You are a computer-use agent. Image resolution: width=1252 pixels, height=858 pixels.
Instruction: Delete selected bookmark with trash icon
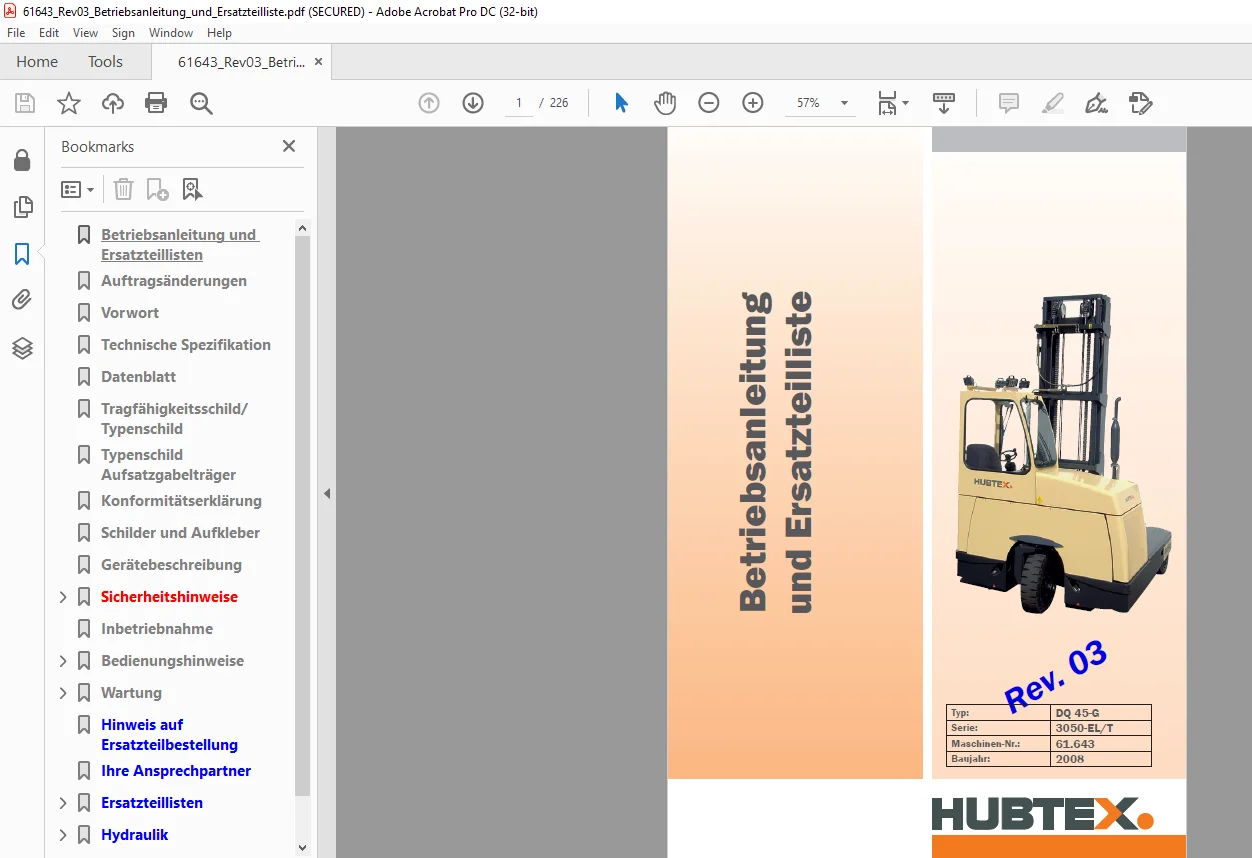click(123, 189)
